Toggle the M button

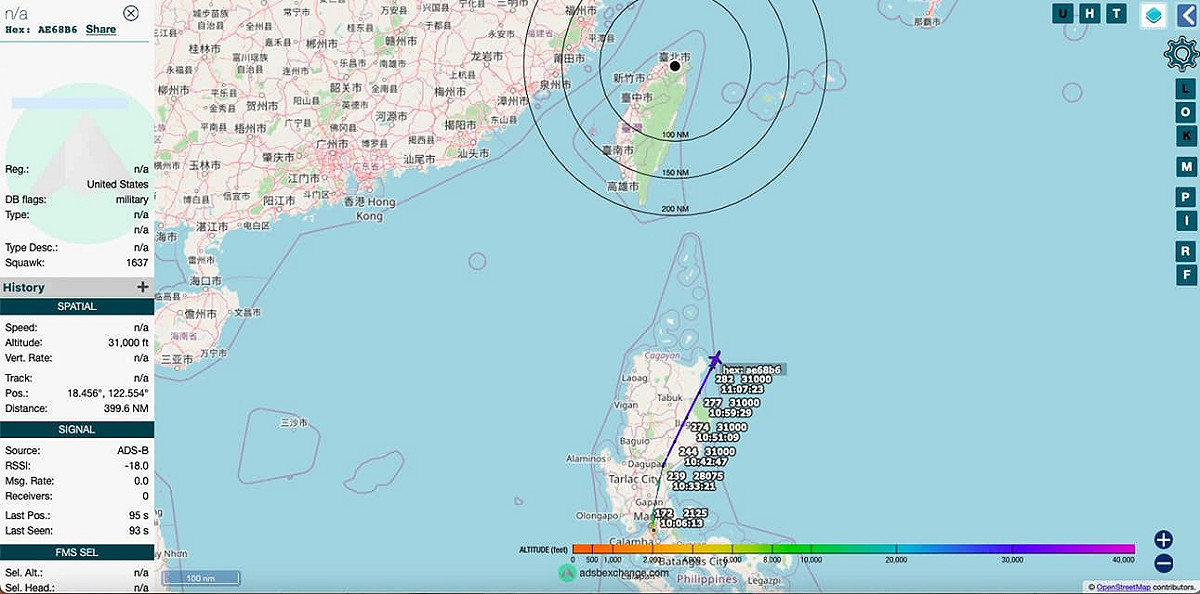1186,167
